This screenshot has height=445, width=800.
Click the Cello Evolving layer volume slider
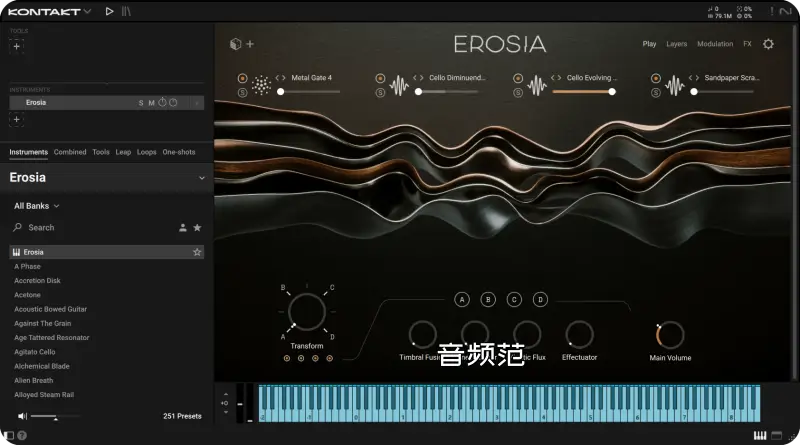click(584, 92)
